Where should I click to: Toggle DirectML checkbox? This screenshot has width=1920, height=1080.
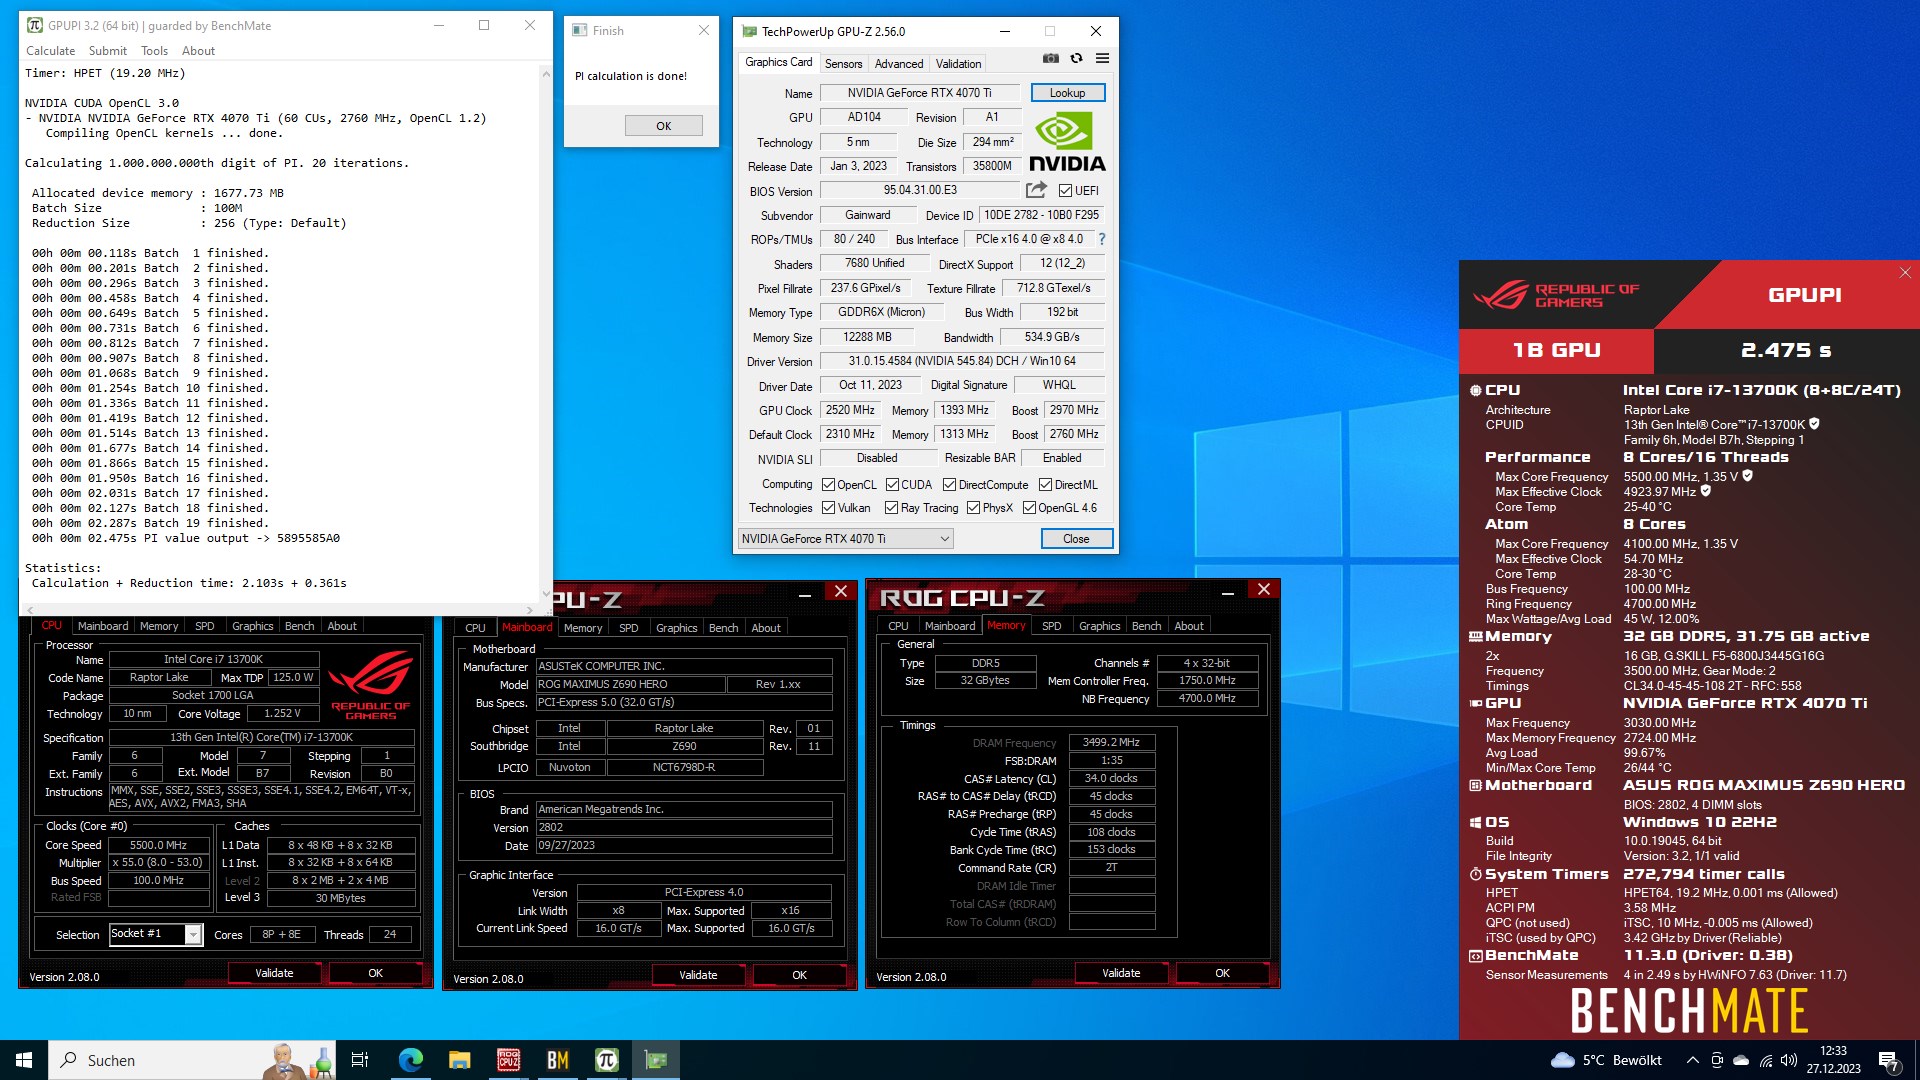click(1045, 485)
